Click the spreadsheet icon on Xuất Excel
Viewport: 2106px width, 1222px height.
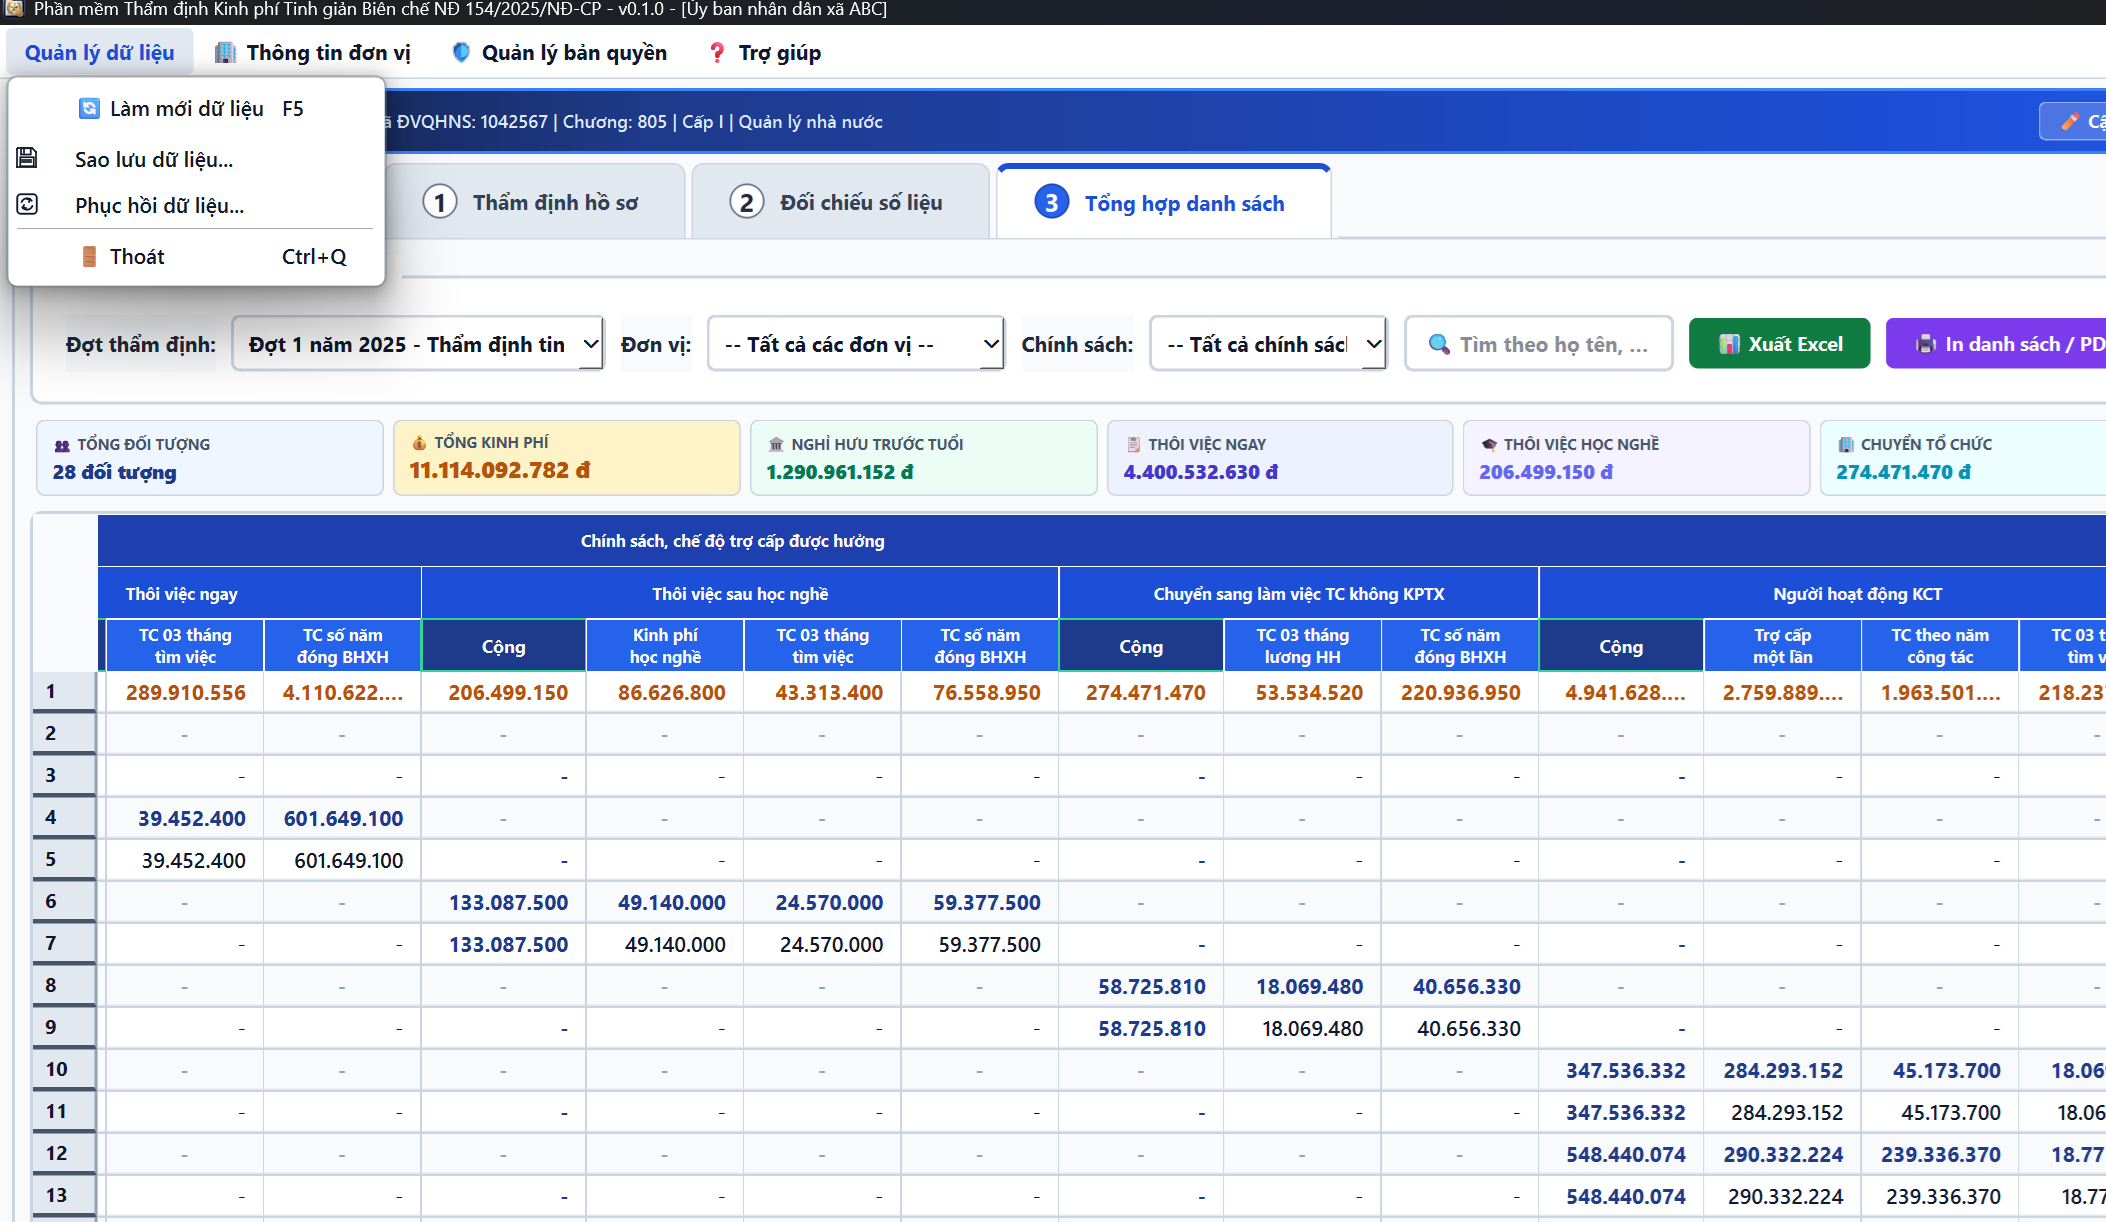click(x=1729, y=344)
